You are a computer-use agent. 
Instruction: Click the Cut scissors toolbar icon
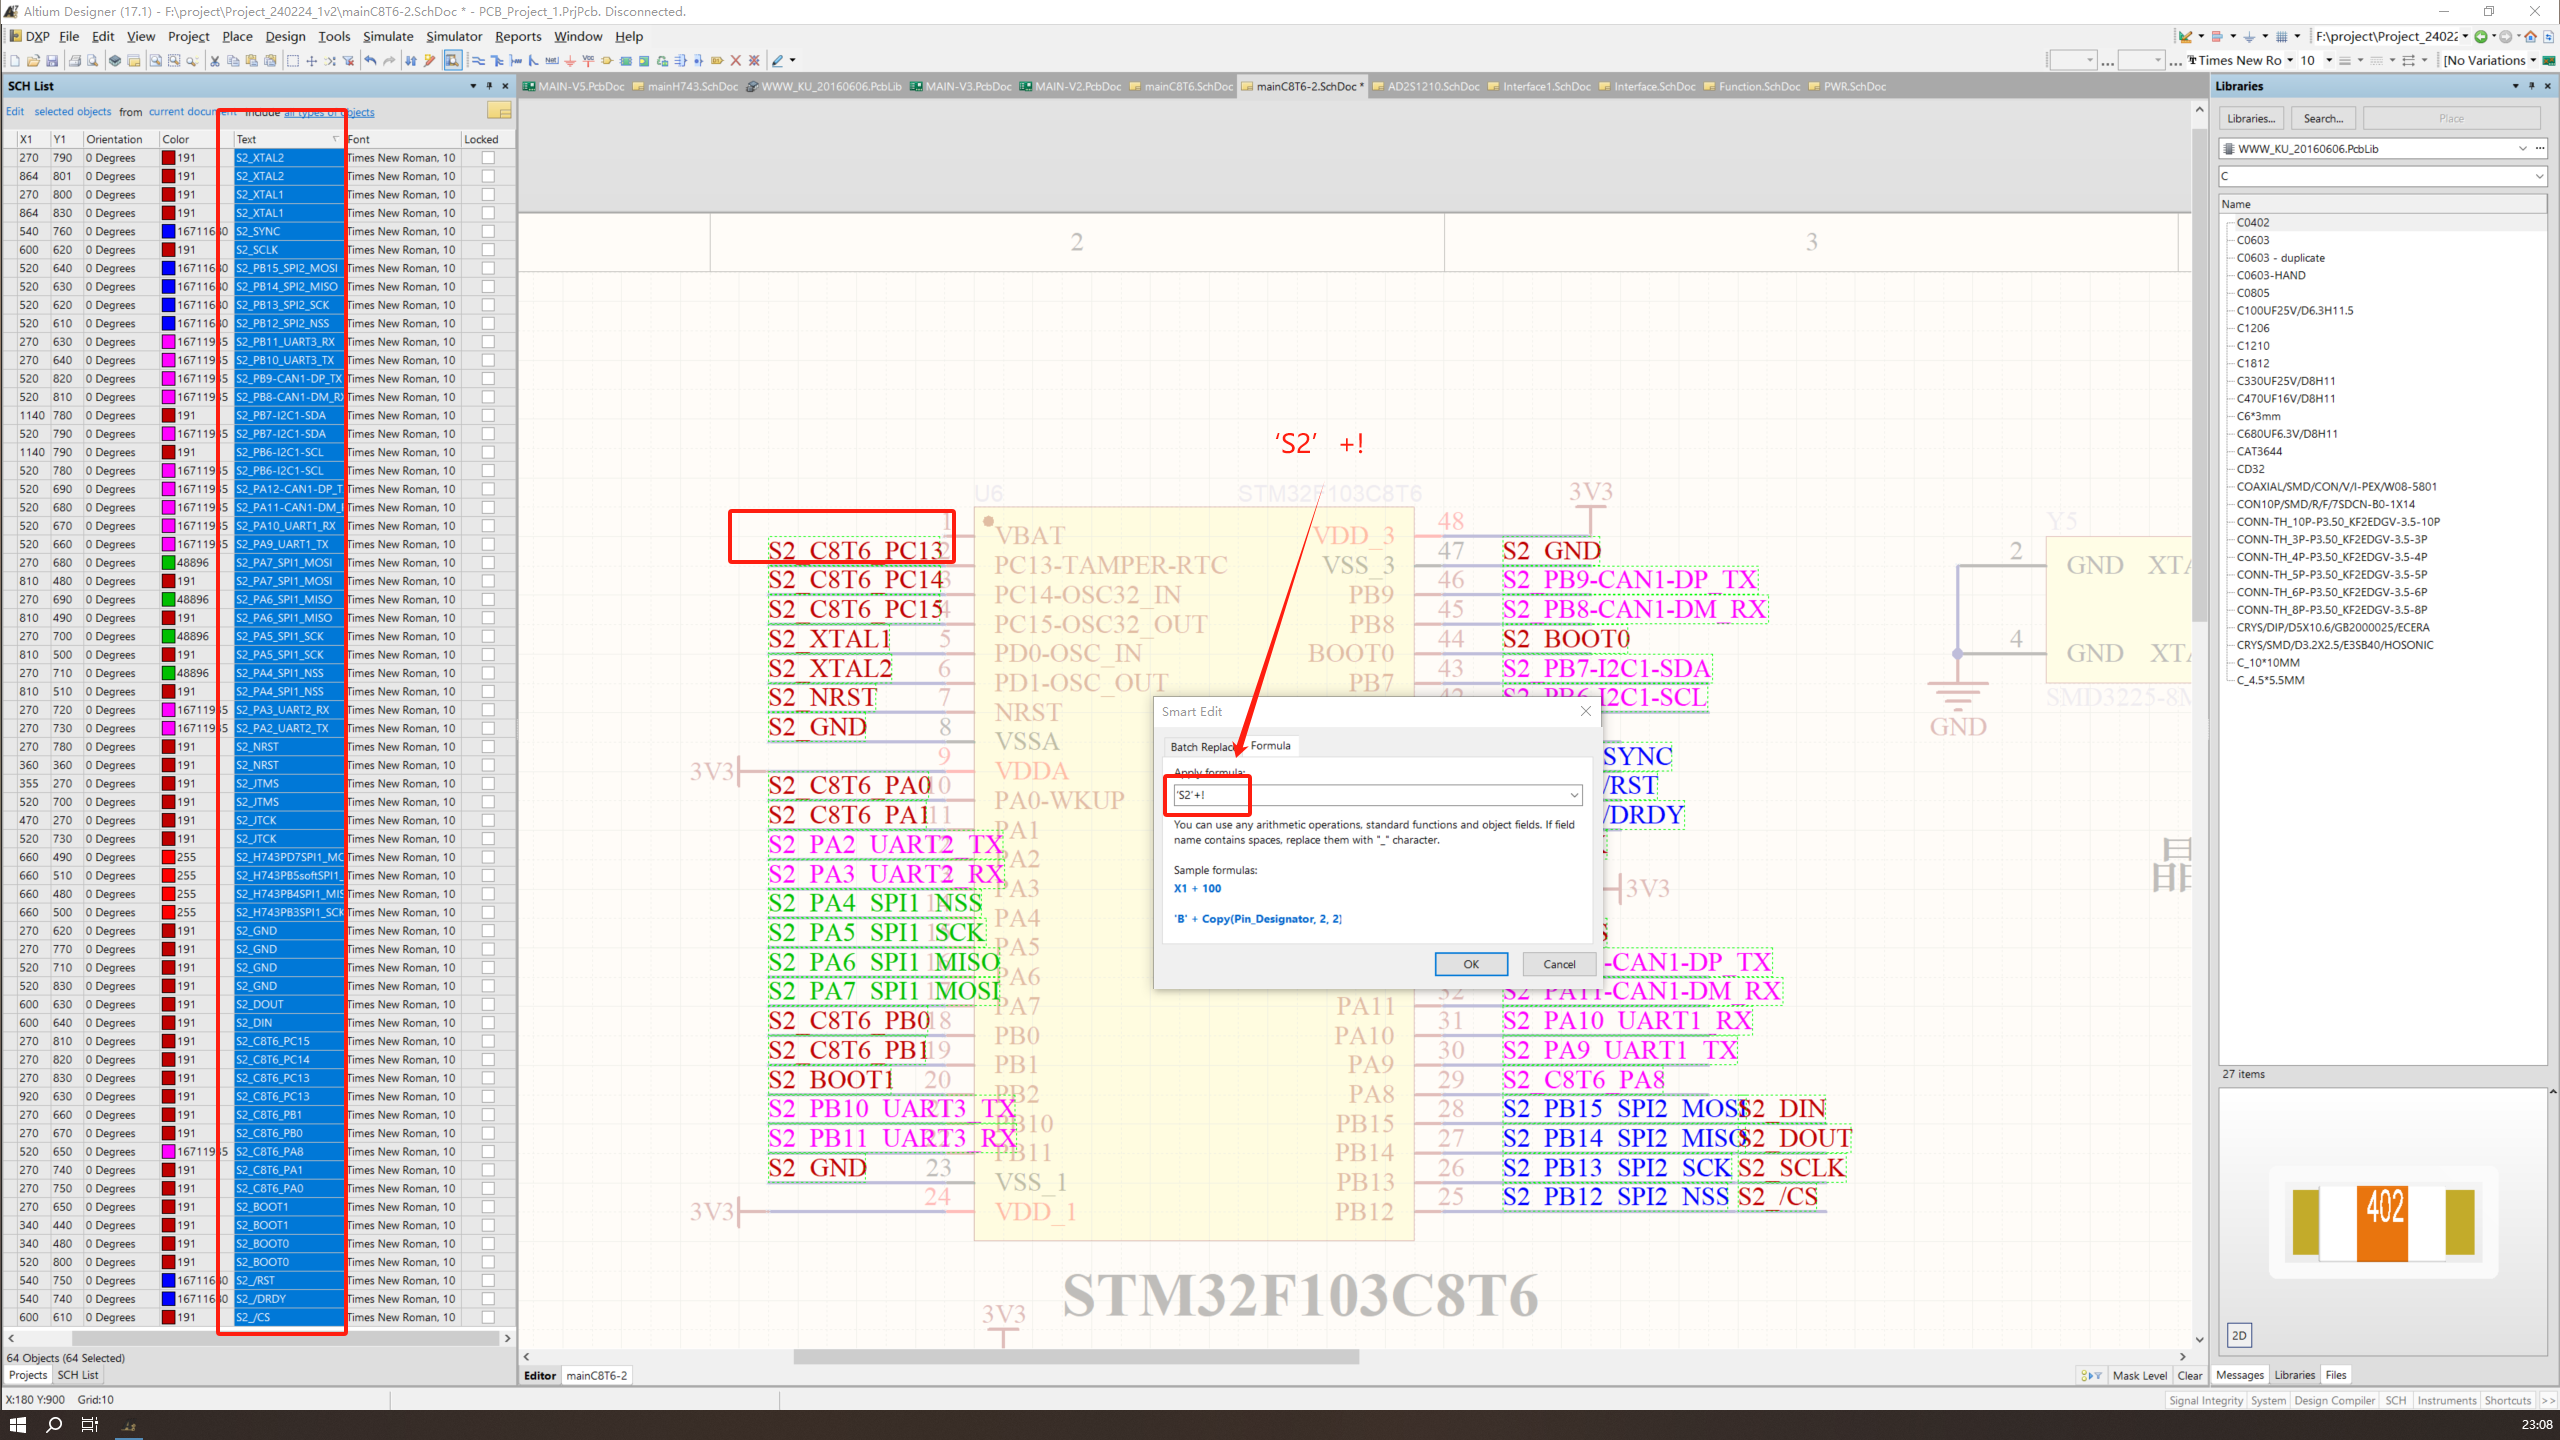pos(214,61)
